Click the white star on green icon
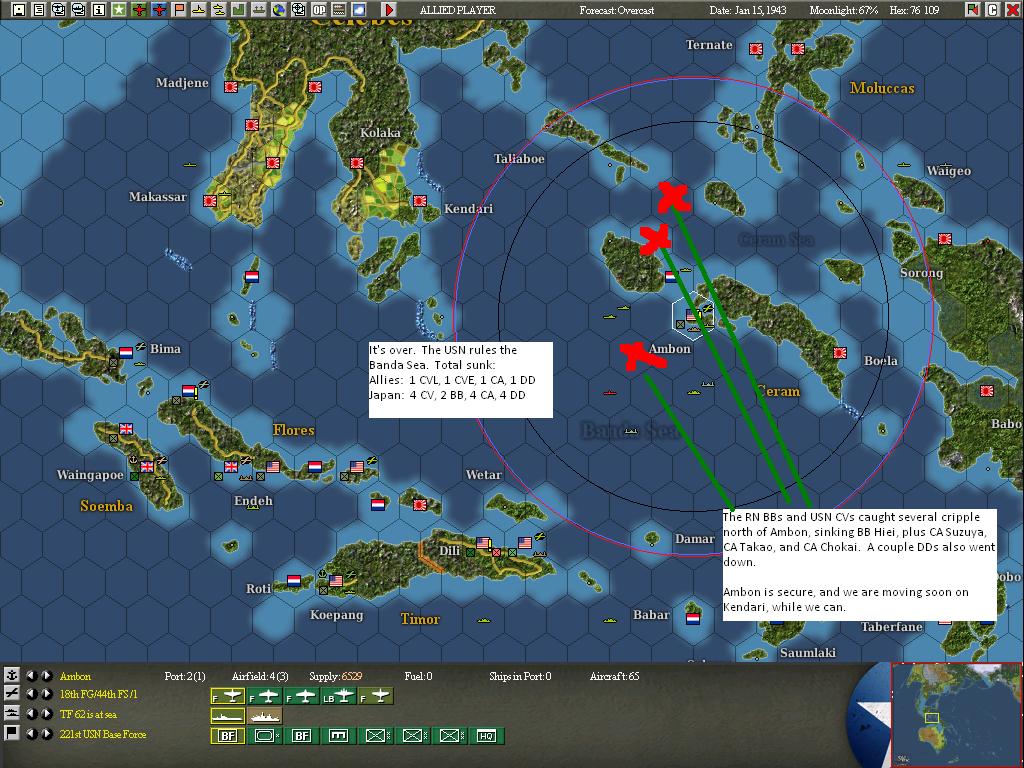The image size is (1024, 768). (x=118, y=10)
